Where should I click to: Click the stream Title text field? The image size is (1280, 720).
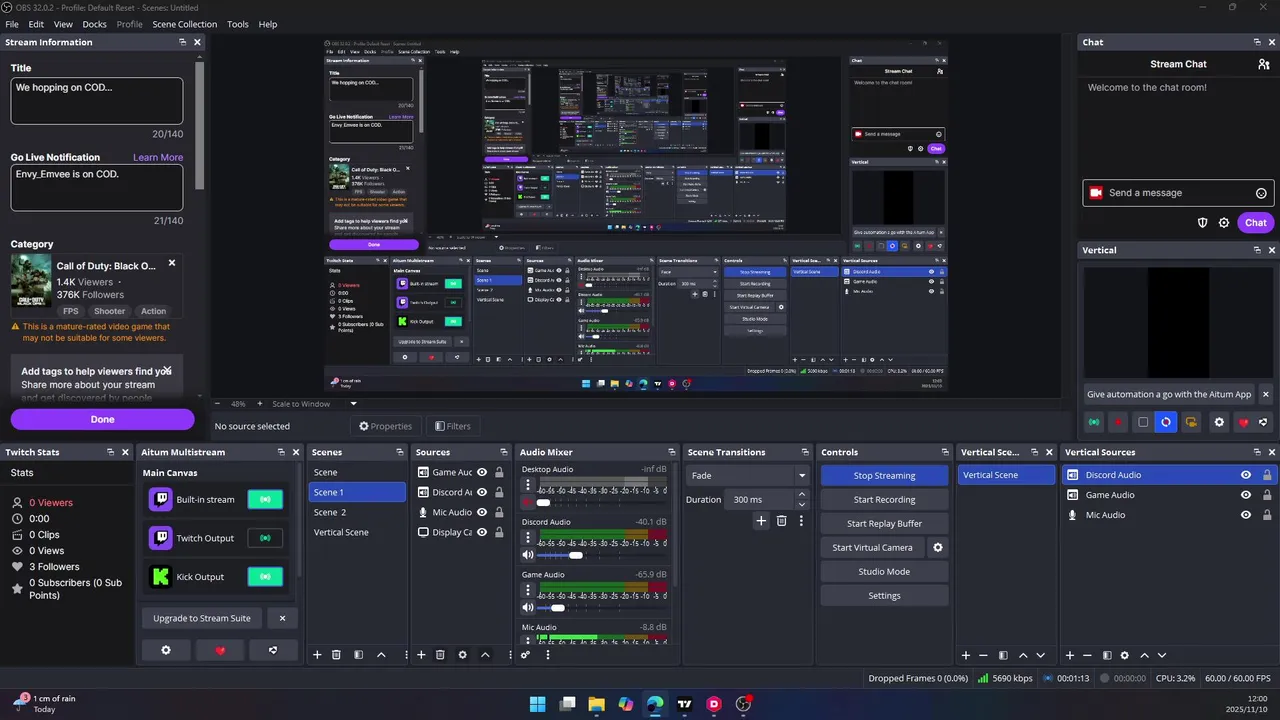[97, 101]
